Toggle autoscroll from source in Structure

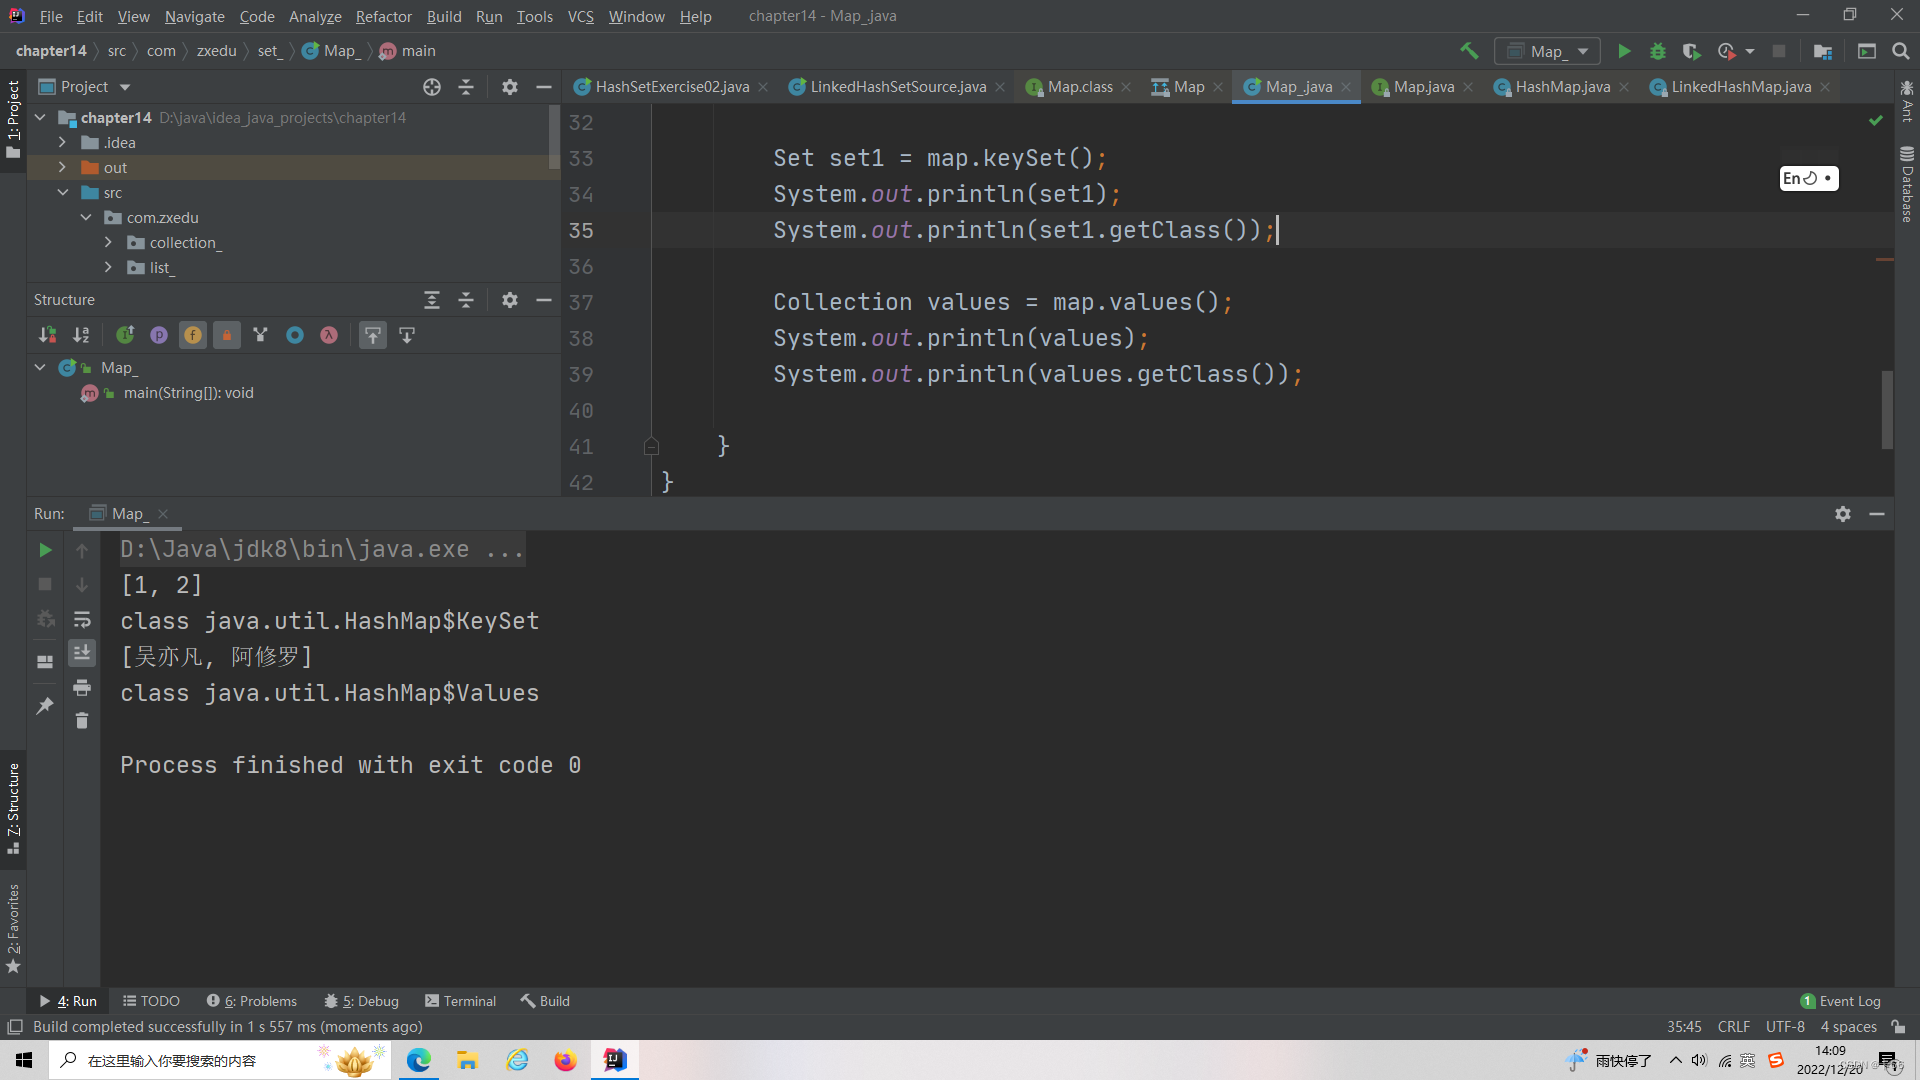coord(407,335)
